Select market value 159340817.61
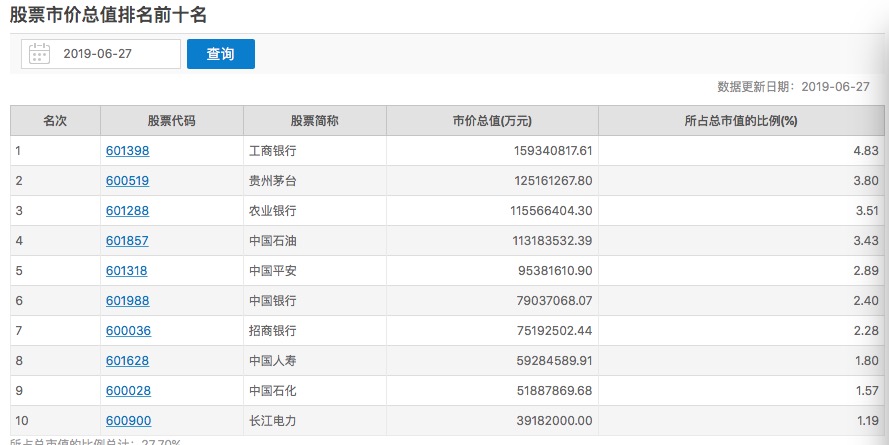Viewport: 889px width, 445px height. point(553,151)
